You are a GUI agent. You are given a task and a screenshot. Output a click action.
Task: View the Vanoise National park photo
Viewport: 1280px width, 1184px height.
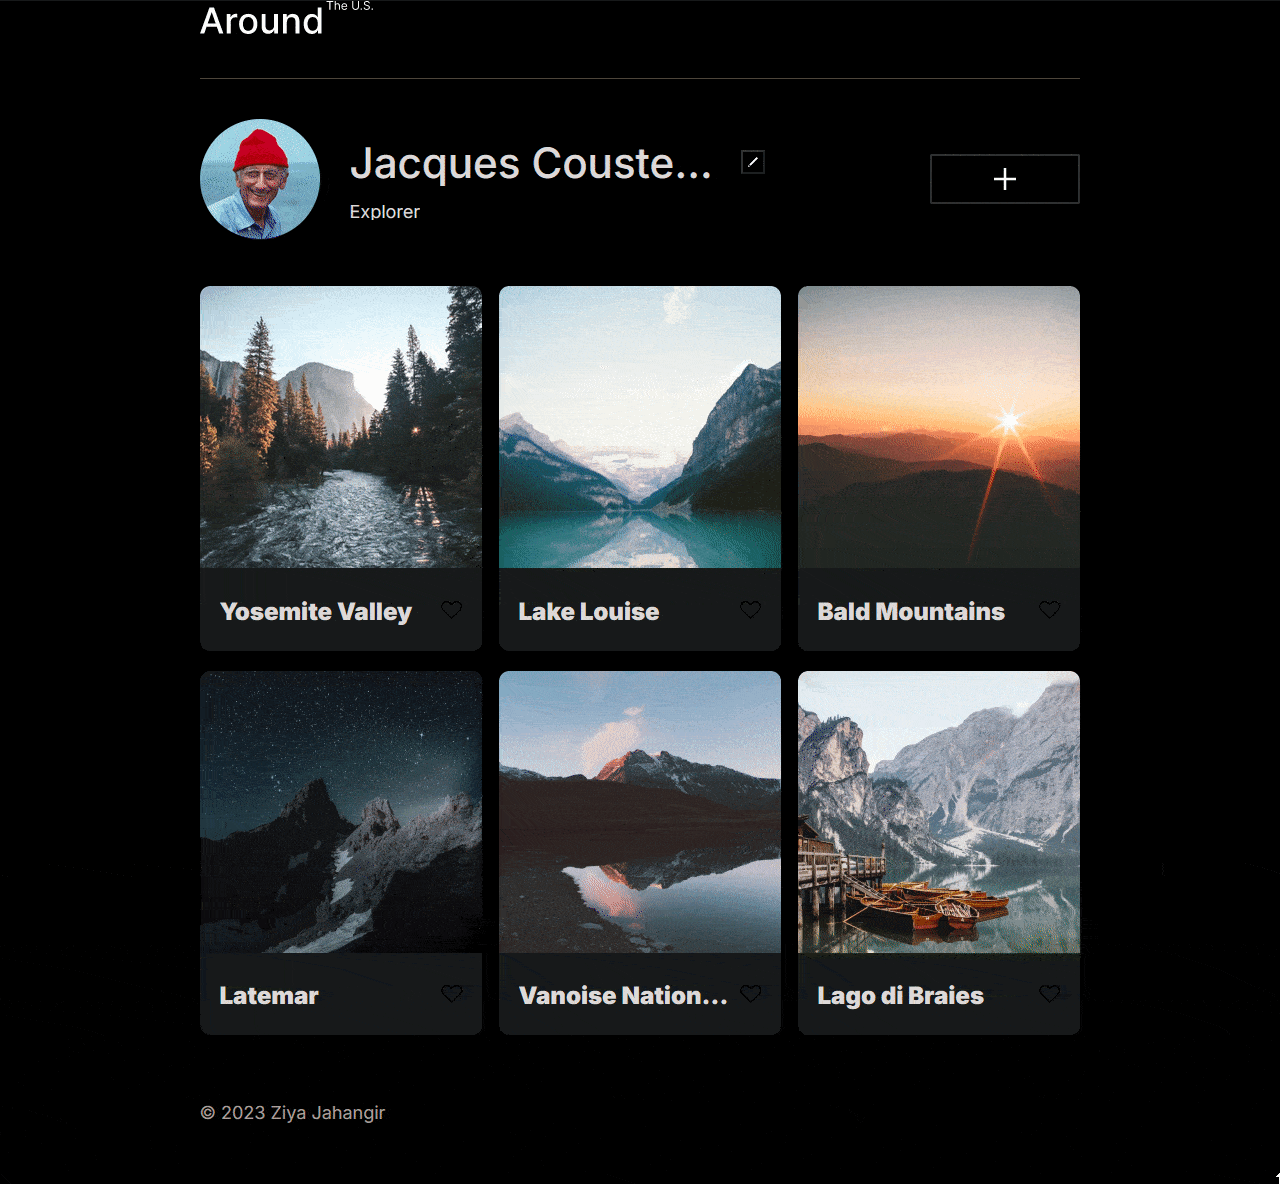640,812
